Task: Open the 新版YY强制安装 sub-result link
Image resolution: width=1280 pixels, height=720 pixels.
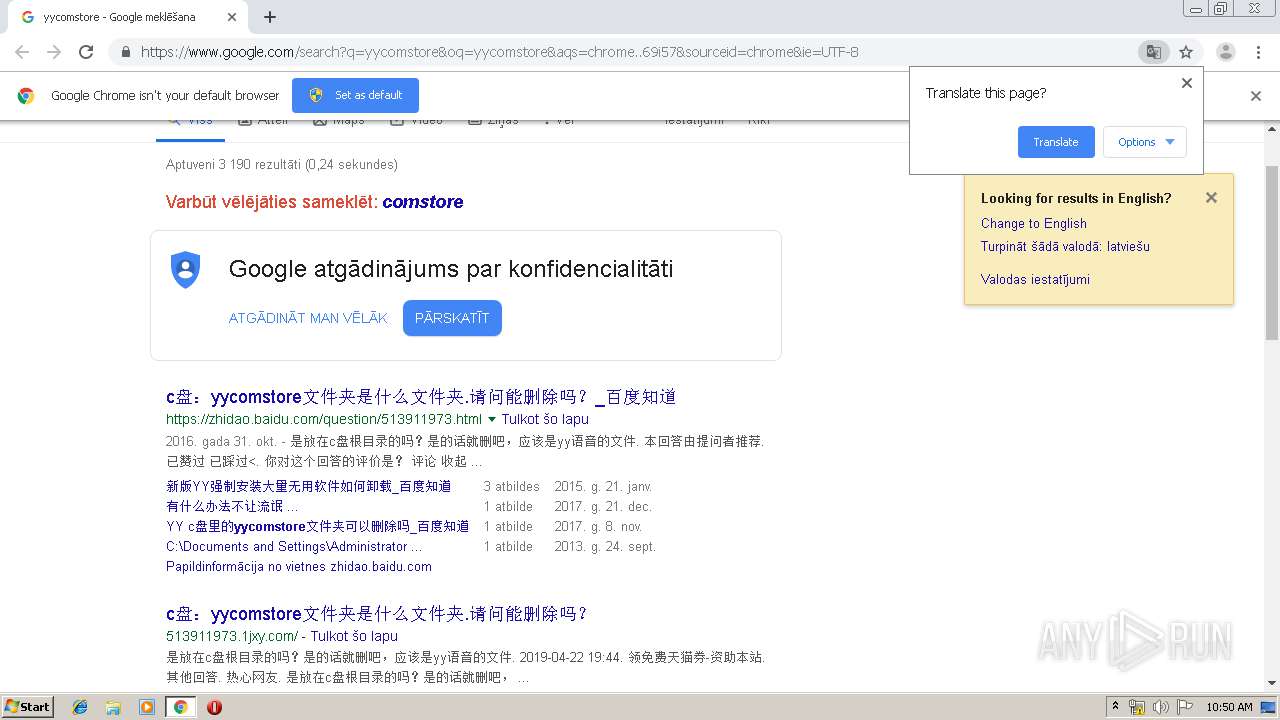Action: 308,486
